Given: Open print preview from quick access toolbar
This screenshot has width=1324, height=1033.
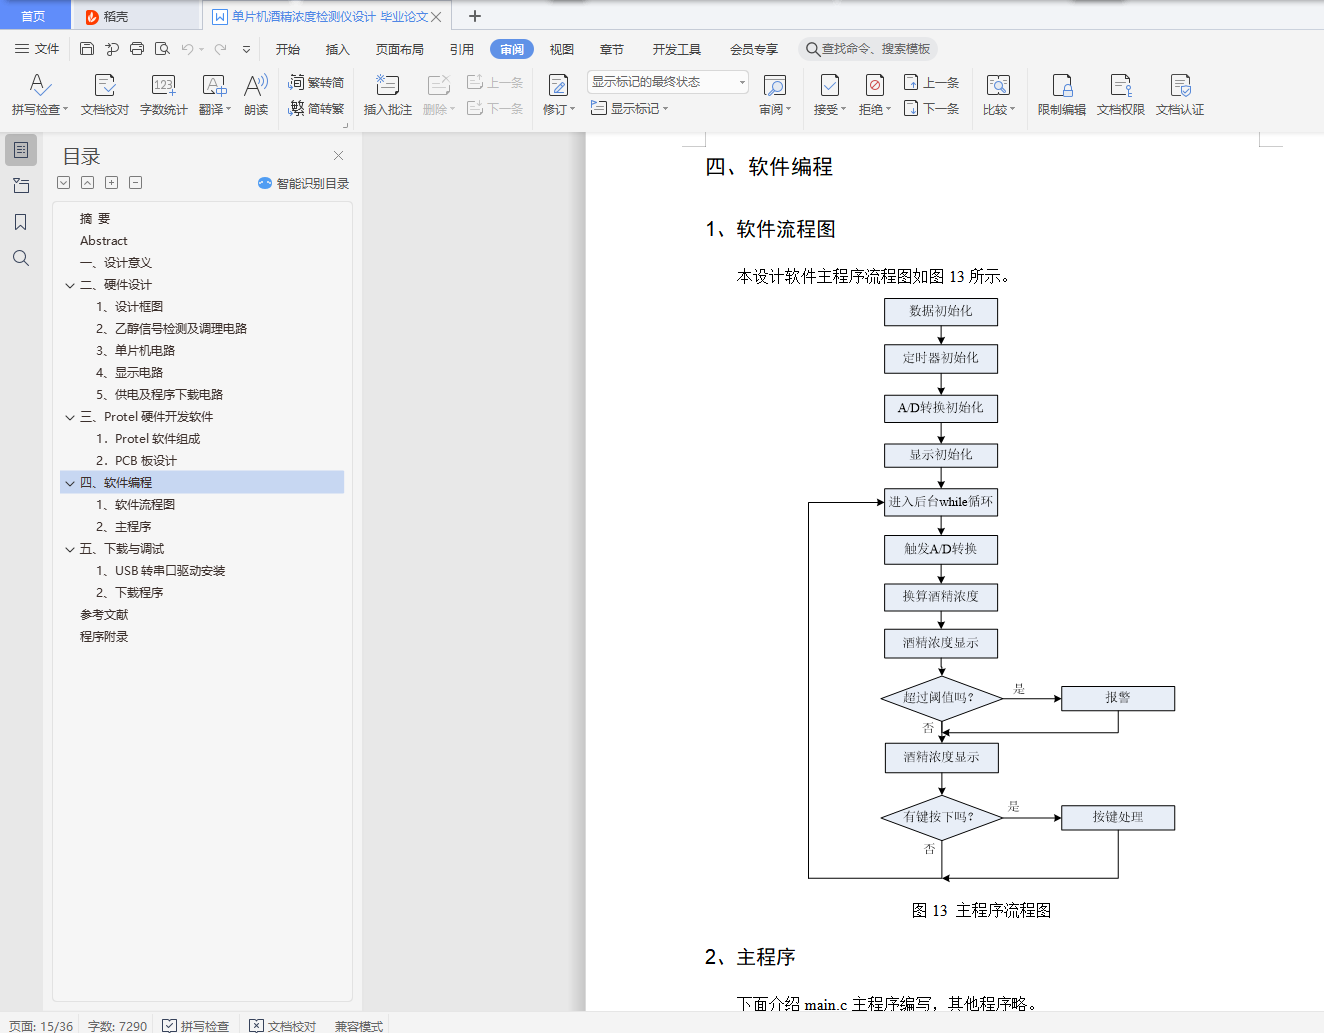Looking at the screenshot, I should pos(162,49).
